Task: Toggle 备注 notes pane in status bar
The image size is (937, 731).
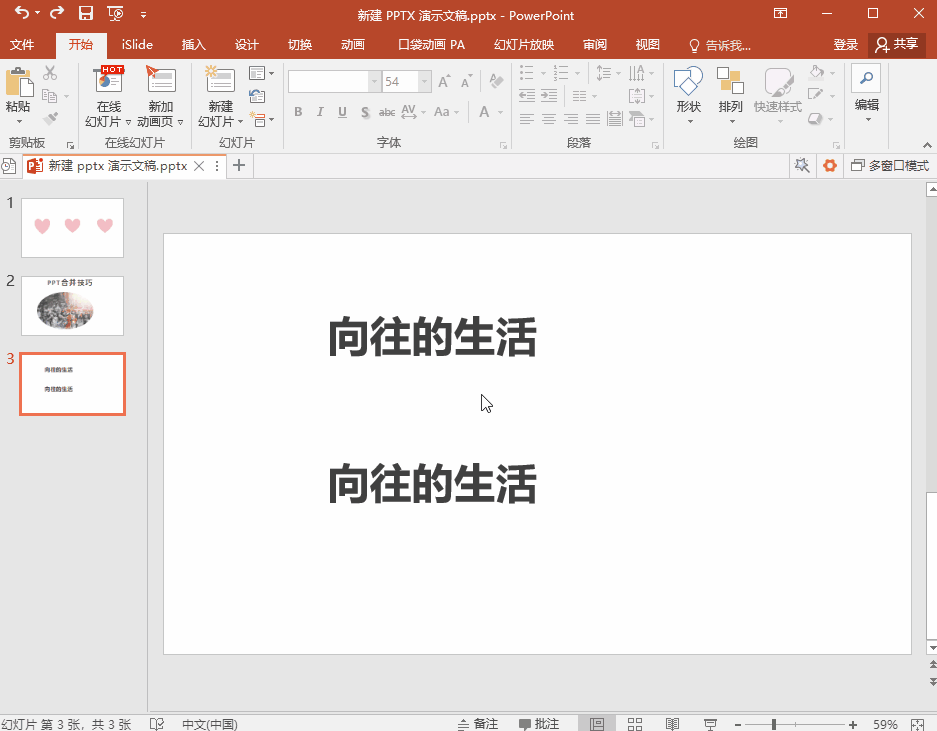Action: click(x=477, y=724)
